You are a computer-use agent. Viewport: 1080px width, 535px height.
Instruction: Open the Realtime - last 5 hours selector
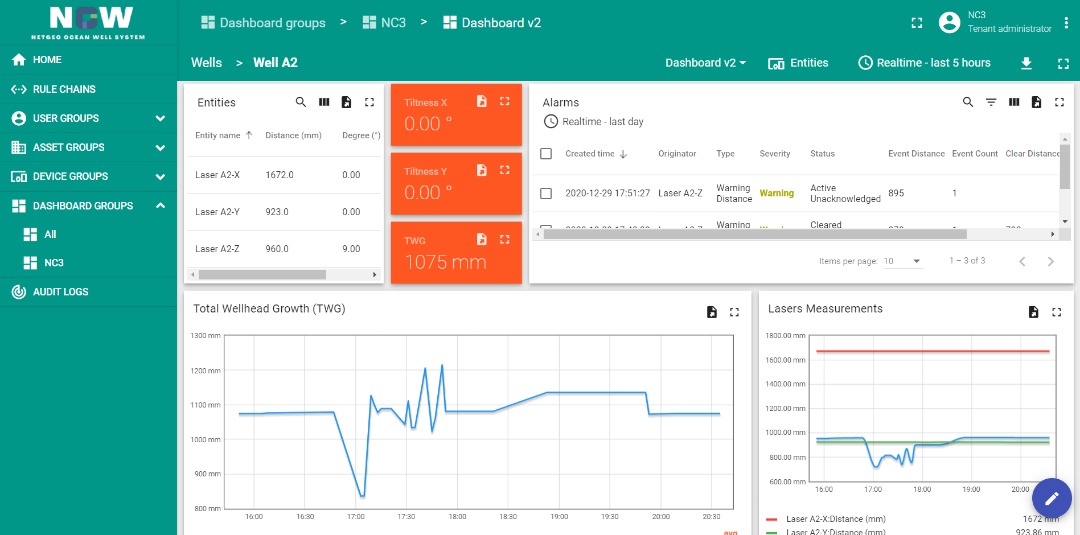[924, 63]
